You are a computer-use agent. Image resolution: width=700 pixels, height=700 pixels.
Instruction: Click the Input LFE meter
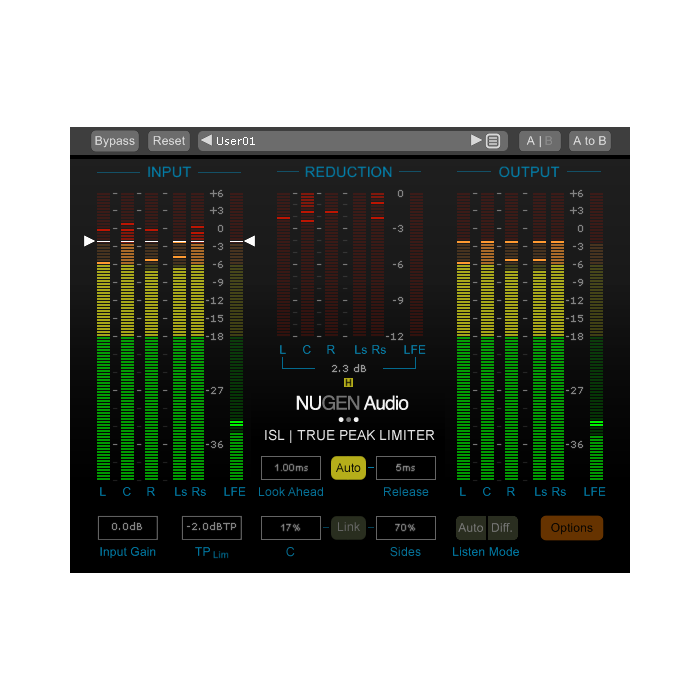coord(237,337)
